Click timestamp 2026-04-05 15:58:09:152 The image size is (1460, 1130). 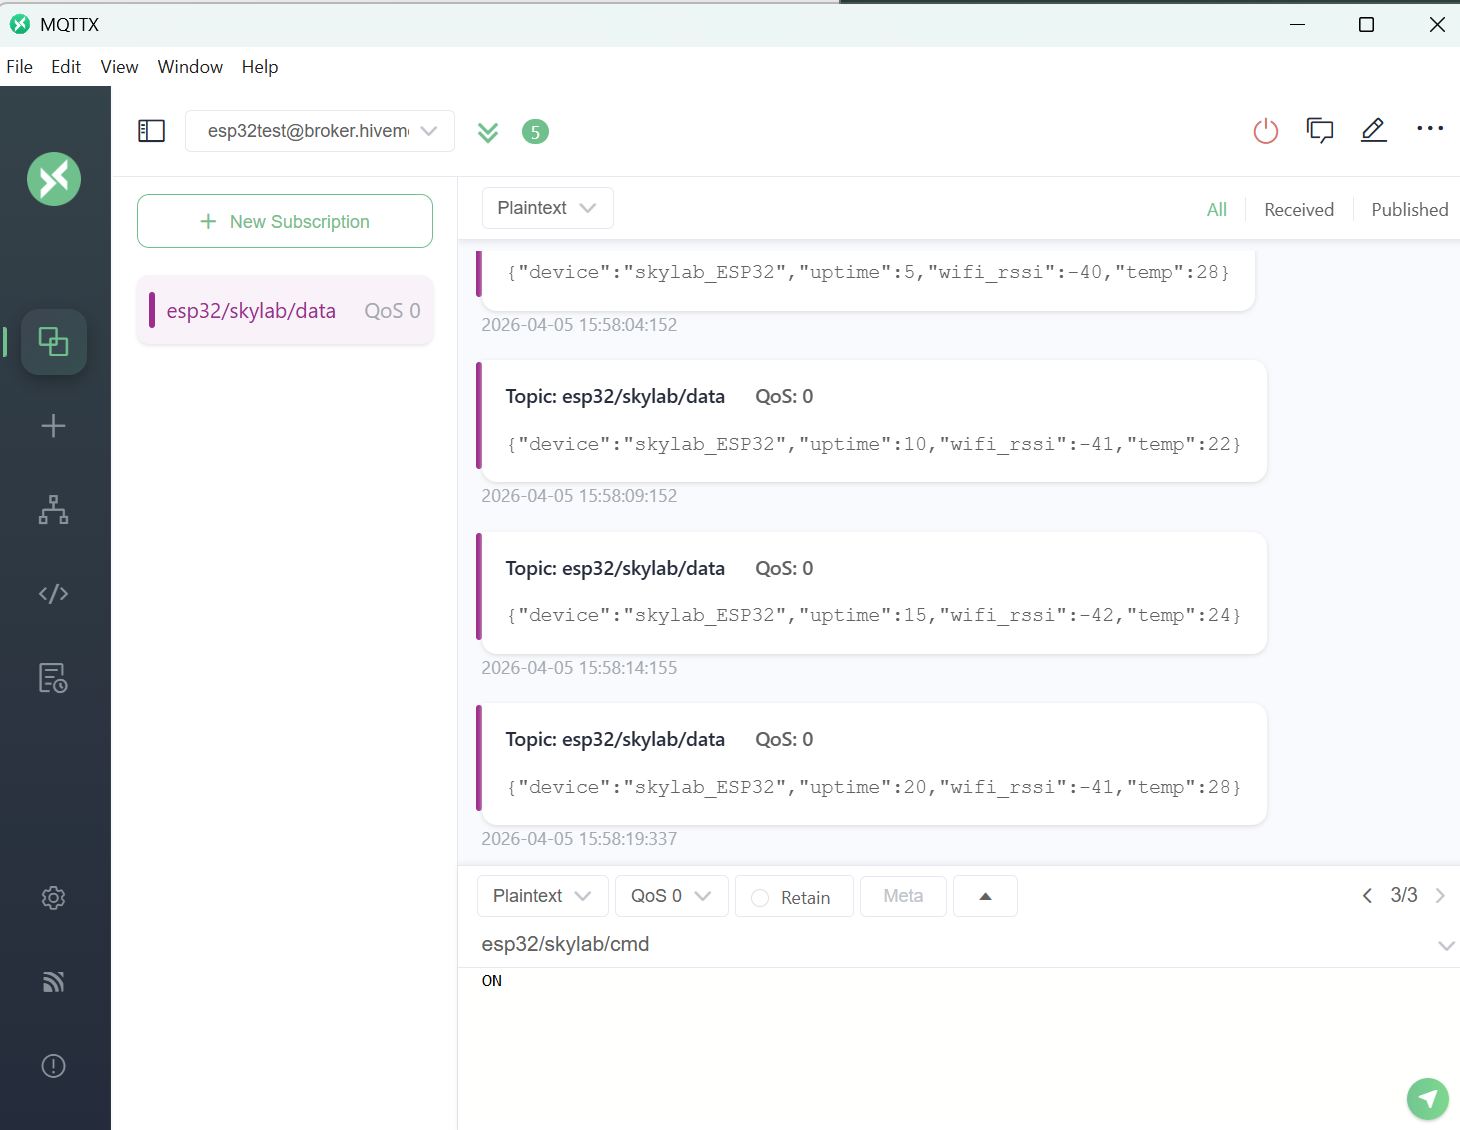579,496
